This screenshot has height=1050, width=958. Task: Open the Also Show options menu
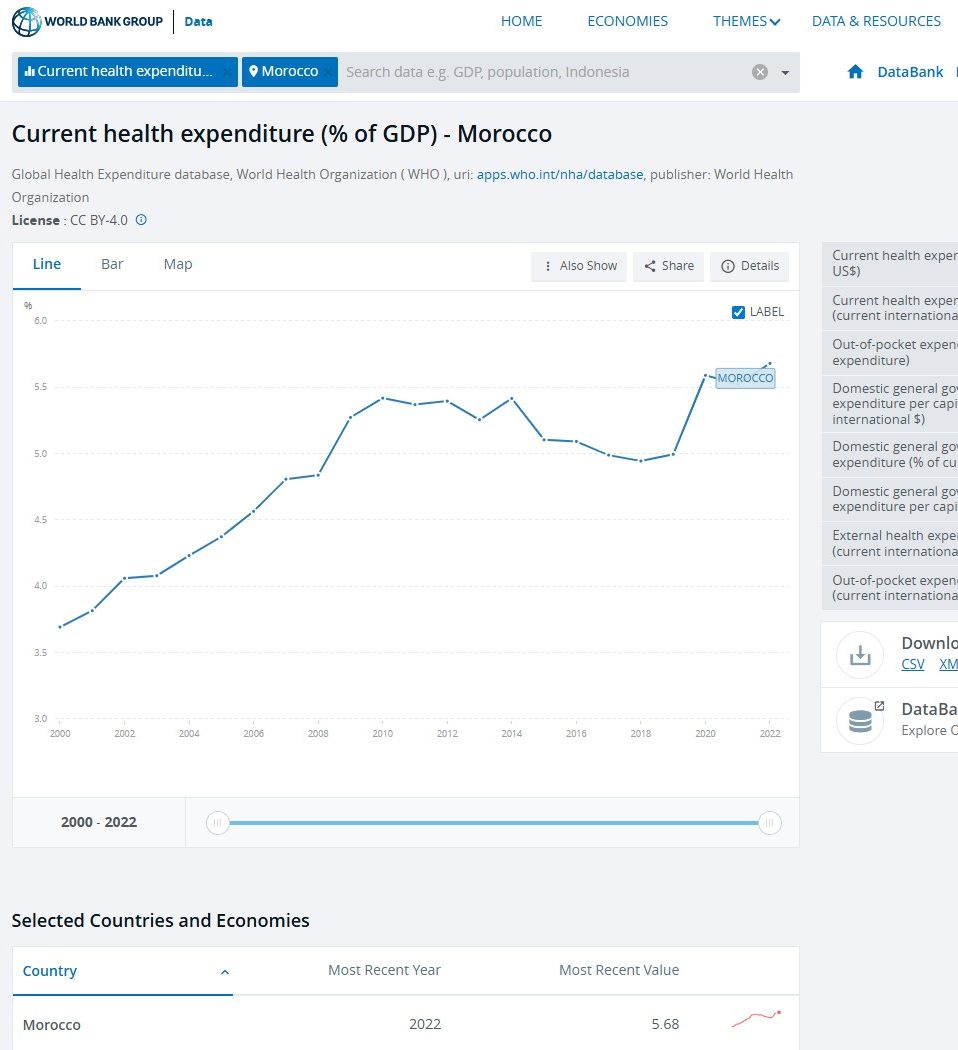click(580, 266)
